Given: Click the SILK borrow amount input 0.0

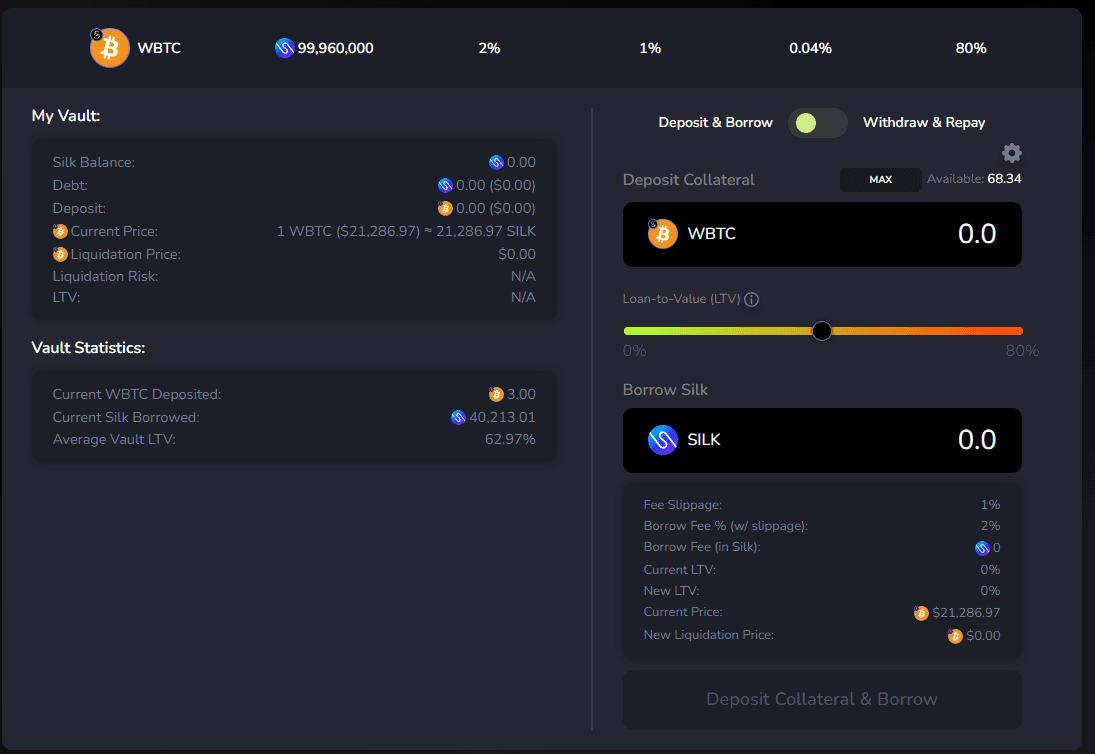Looking at the screenshot, I should [x=976, y=440].
